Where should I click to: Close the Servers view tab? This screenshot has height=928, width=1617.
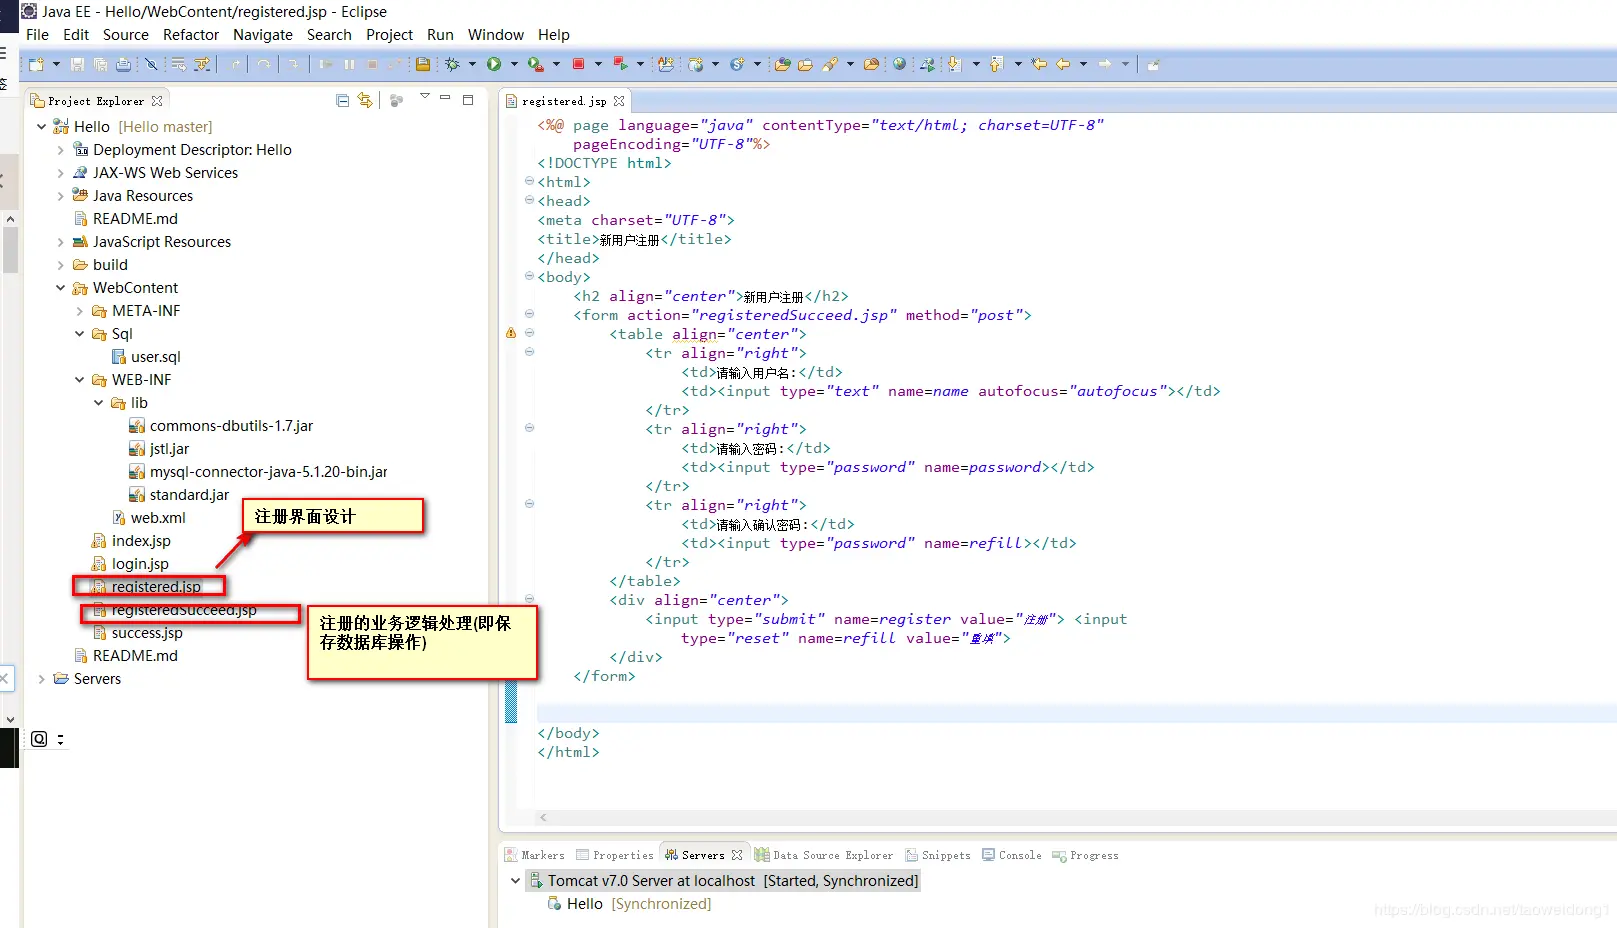pos(737,855)
